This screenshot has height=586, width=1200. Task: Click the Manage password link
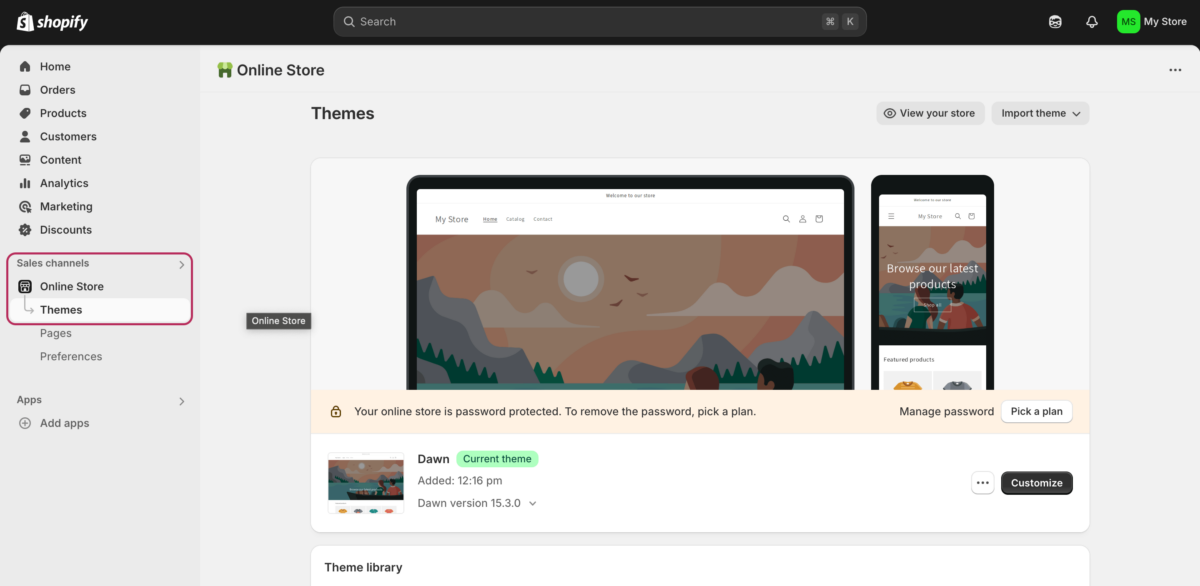pyautogui.click(x=946, y=411)
